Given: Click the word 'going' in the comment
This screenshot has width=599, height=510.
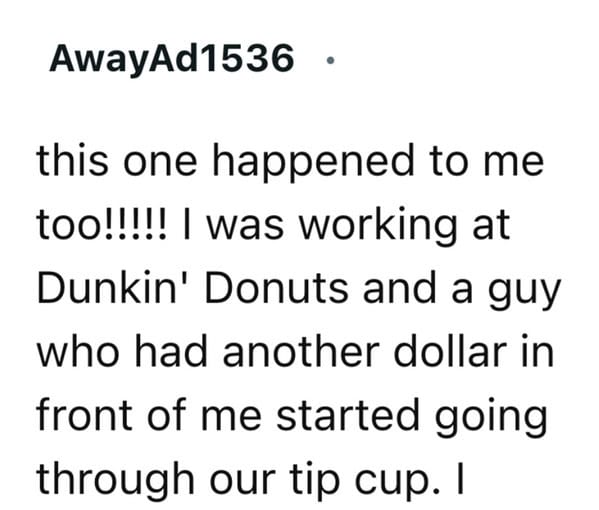Looking at the screenshot, I should 491,418.
